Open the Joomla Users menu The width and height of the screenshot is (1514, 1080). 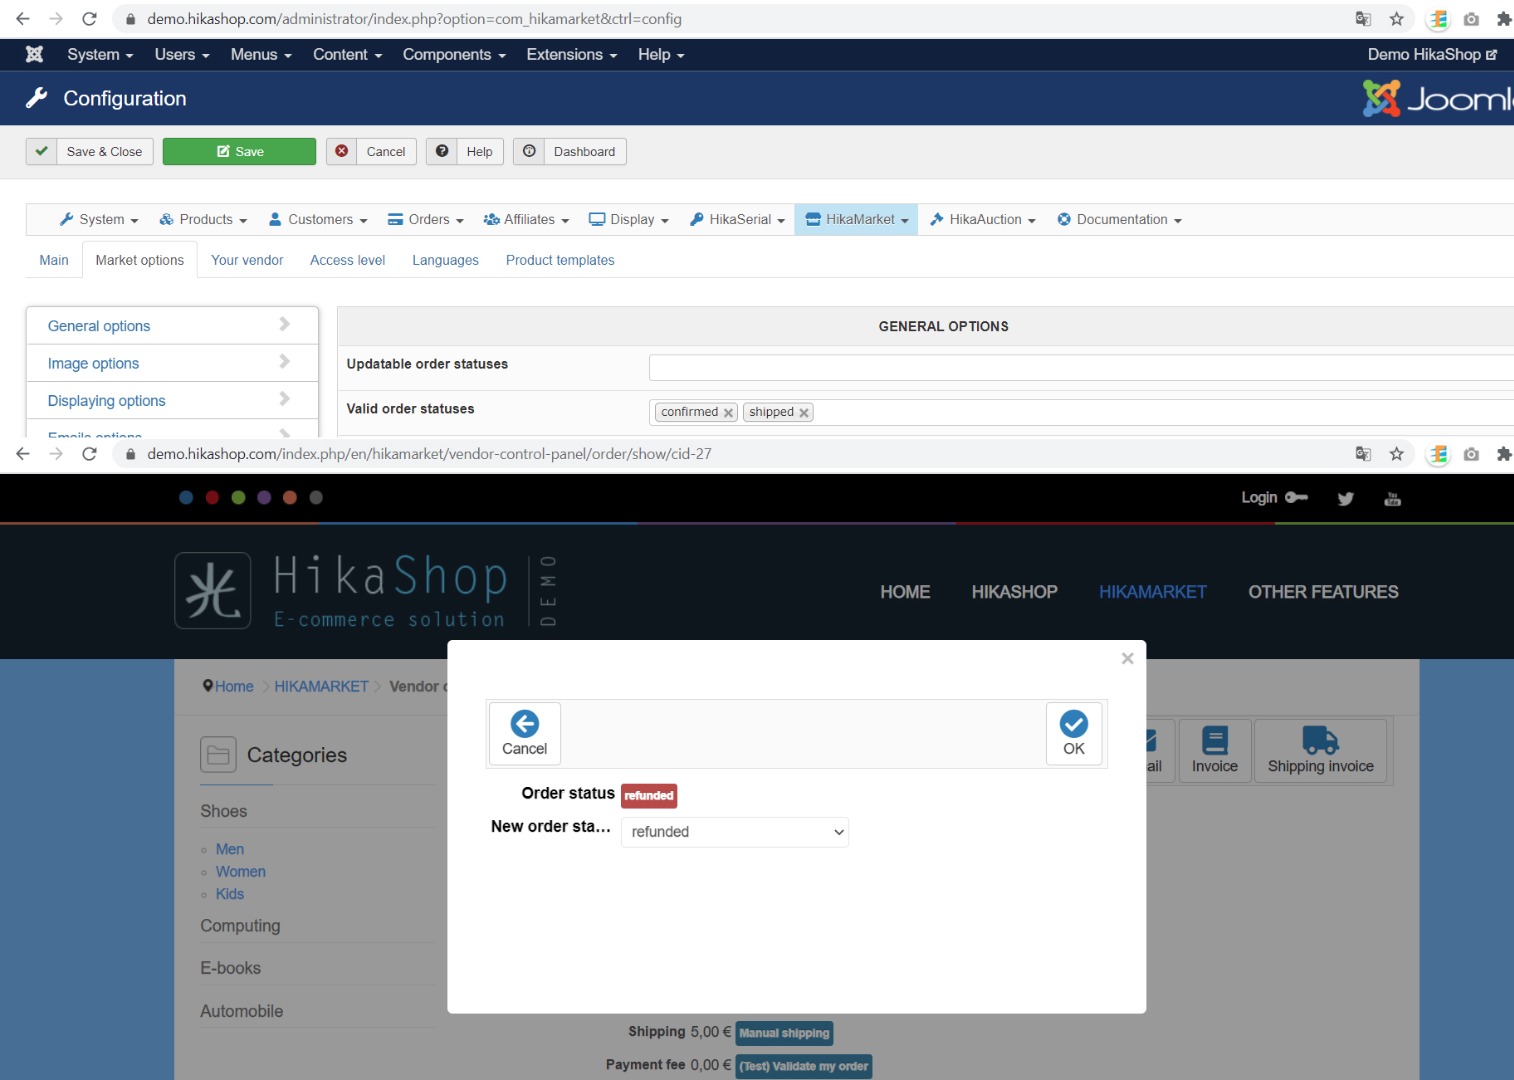pos(182,55)
